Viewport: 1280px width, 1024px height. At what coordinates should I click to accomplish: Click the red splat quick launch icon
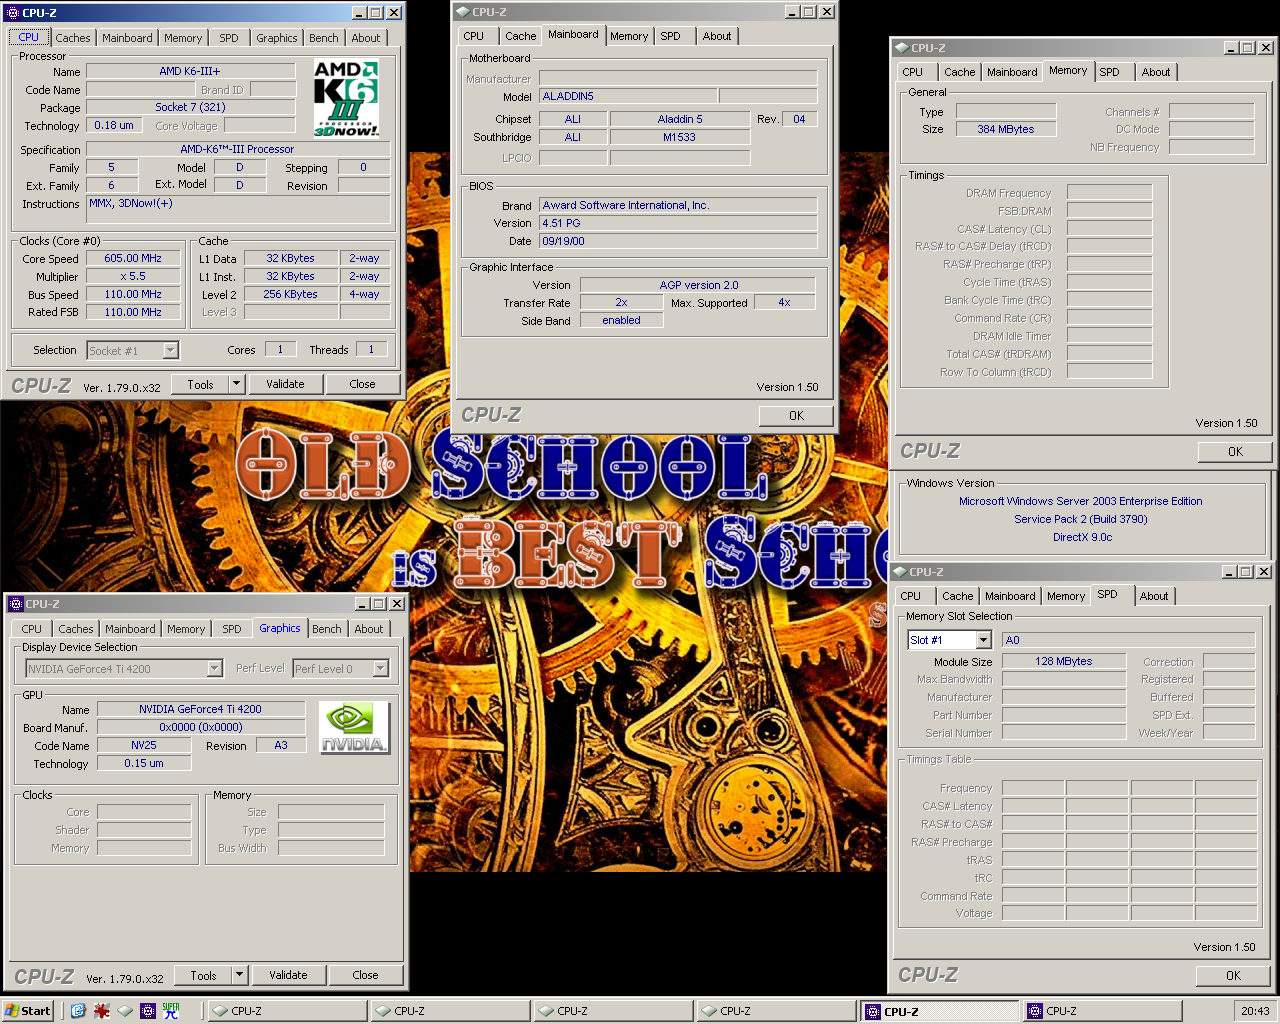(x=101, y=1011)
